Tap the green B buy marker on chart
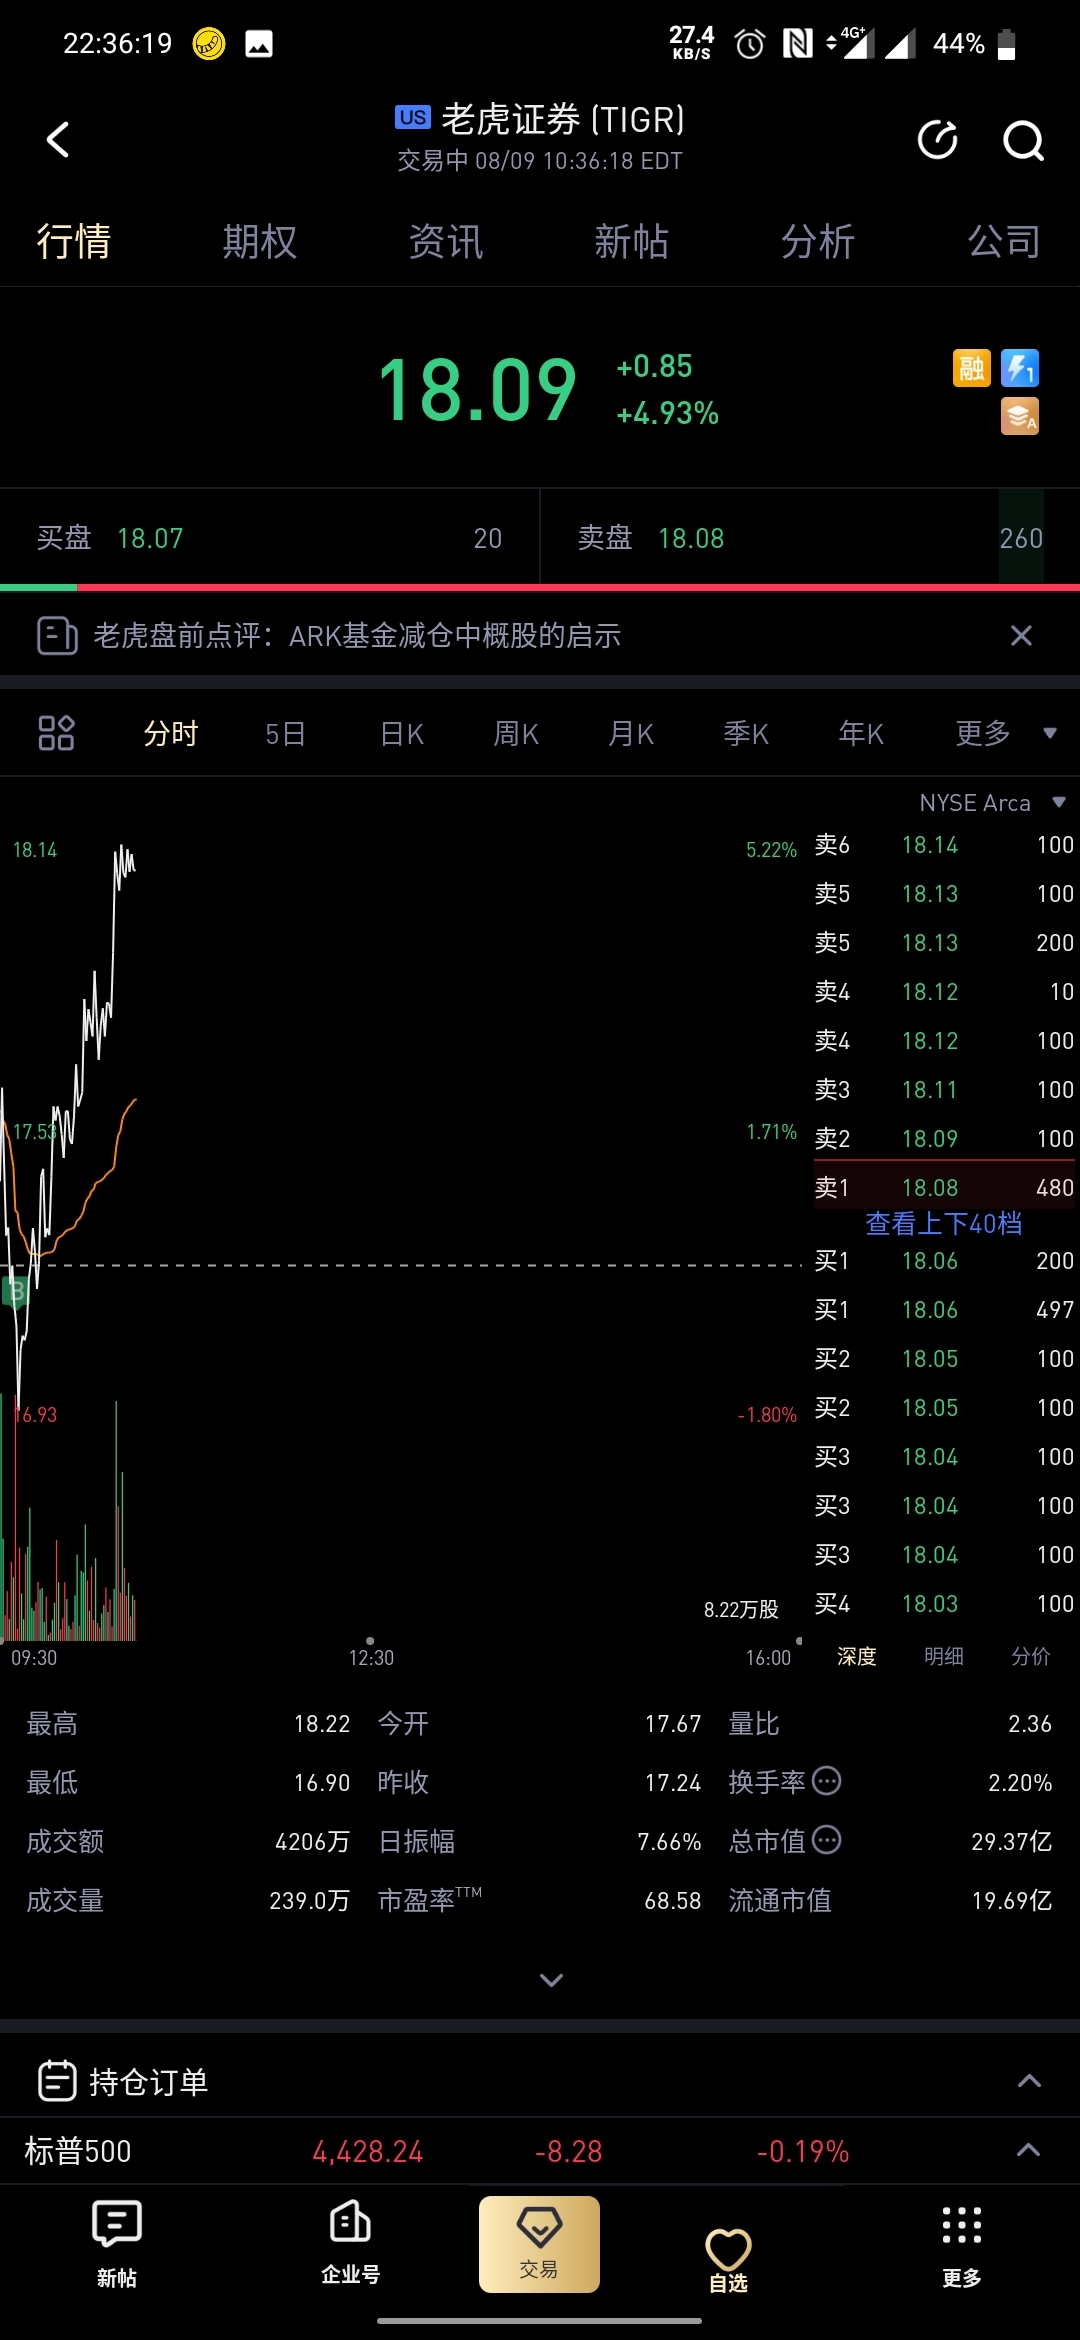Image resolution: width=1080 pixels, height=2340 pixels. [14, 1291]
